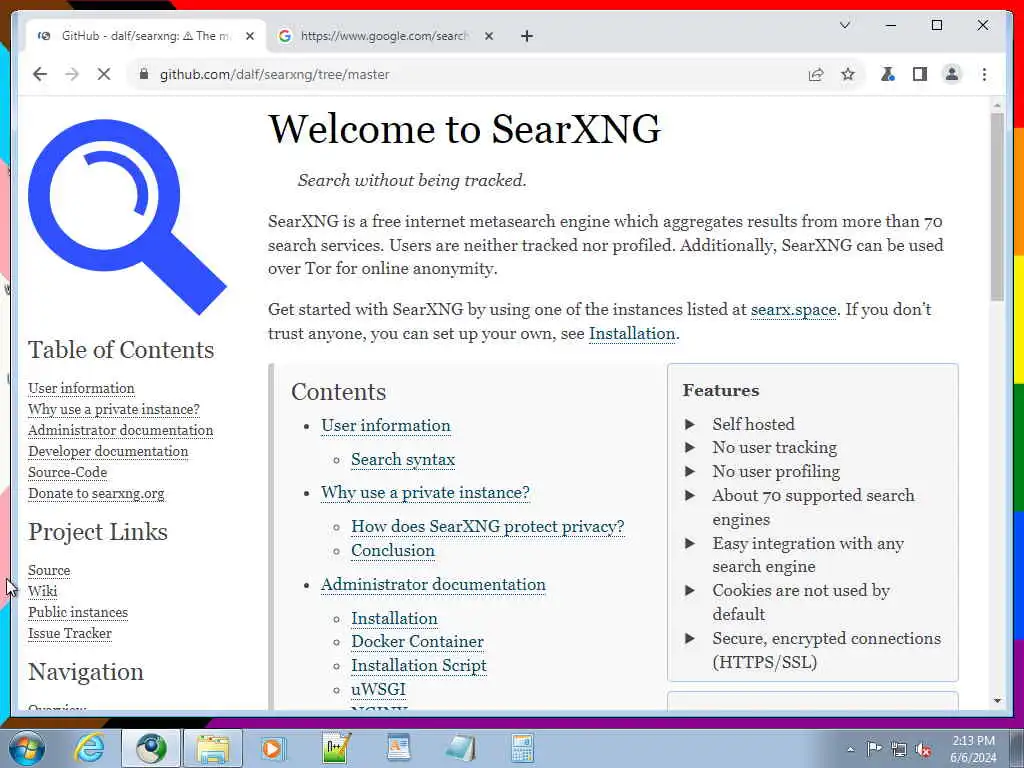Click the SearXNG magnifying glass logo
The height and width of the screenshot is (768, 1024).
click(x=127, y=216)
